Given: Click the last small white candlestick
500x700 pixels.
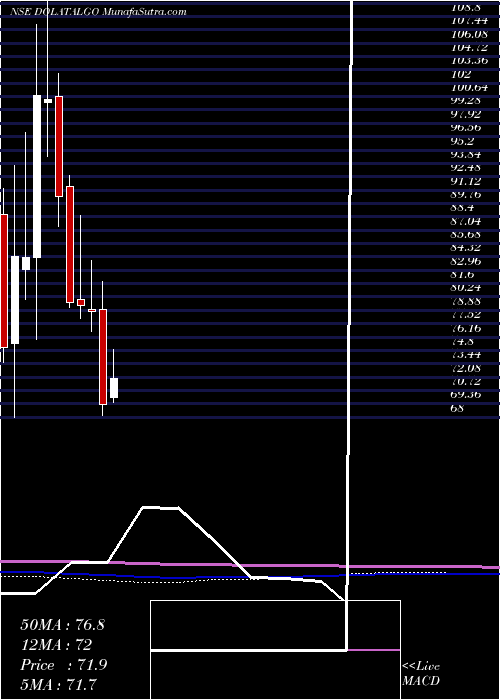Looking at the screenshot, I should pos(114,388).
